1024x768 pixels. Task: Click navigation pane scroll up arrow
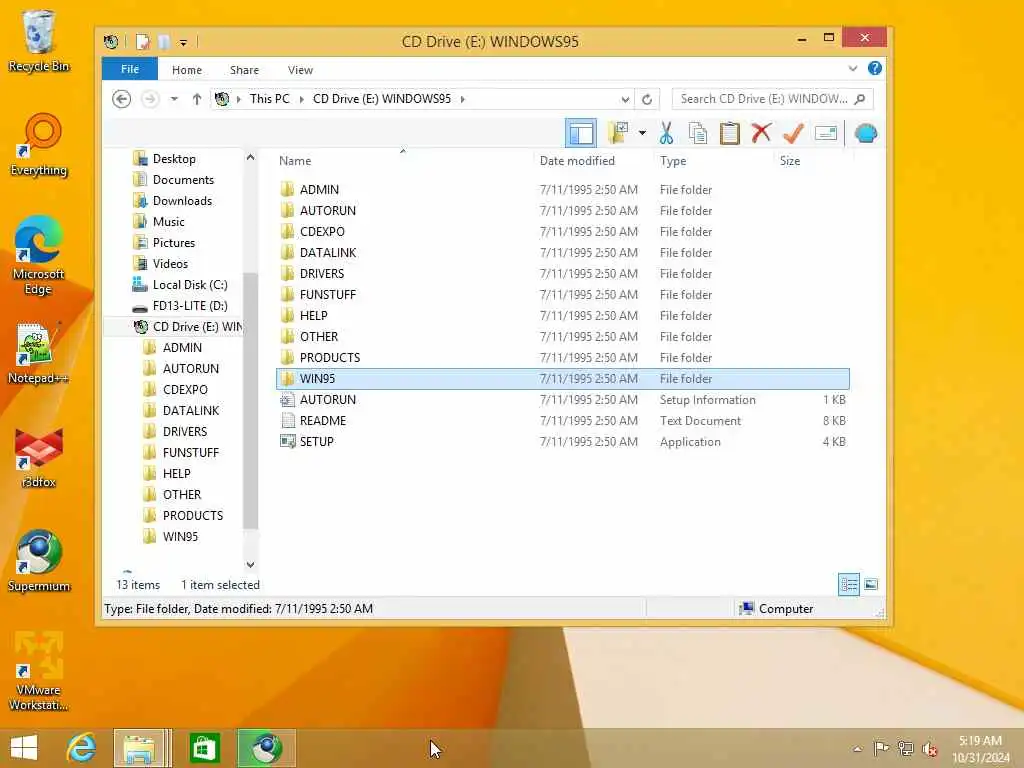[x=250, y=158]
